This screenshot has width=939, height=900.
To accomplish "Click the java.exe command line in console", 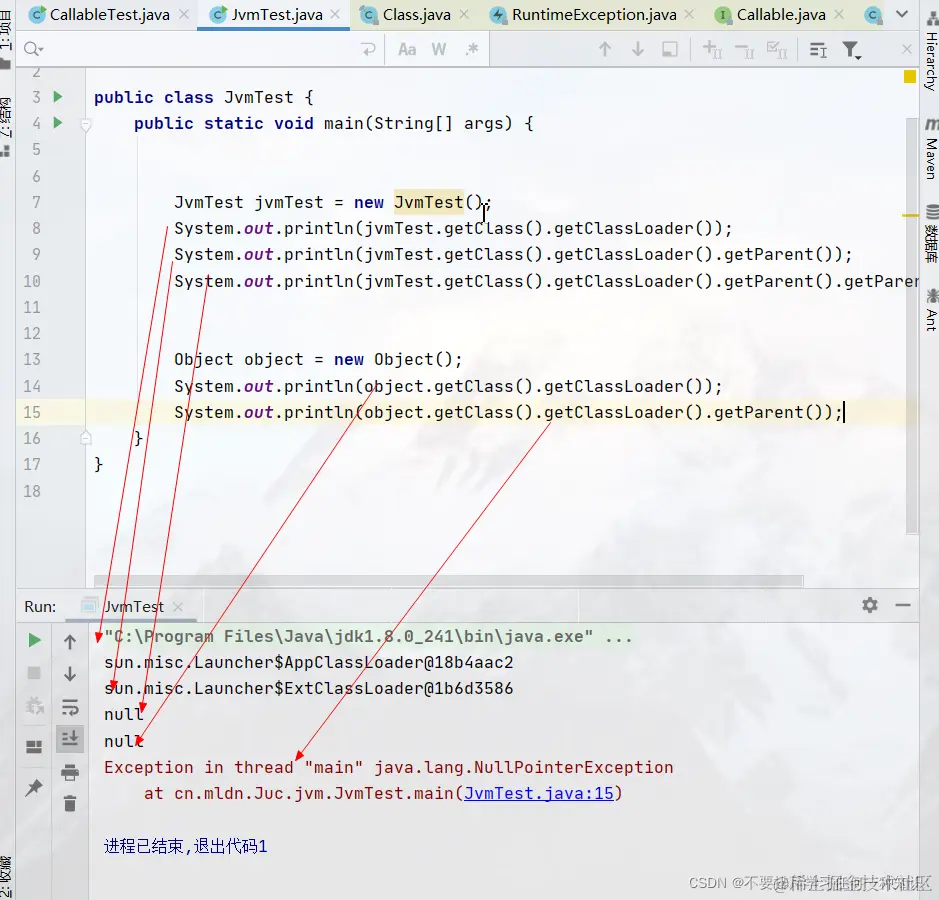I will (x=368, y=636).
